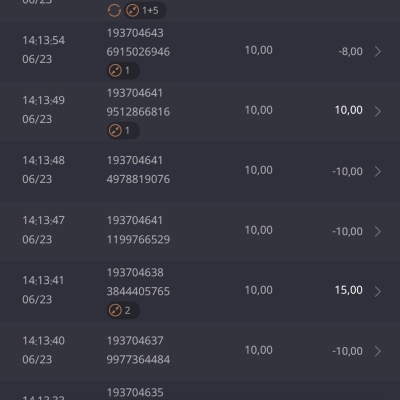Select bet ID 4978819076

(138, 179)
